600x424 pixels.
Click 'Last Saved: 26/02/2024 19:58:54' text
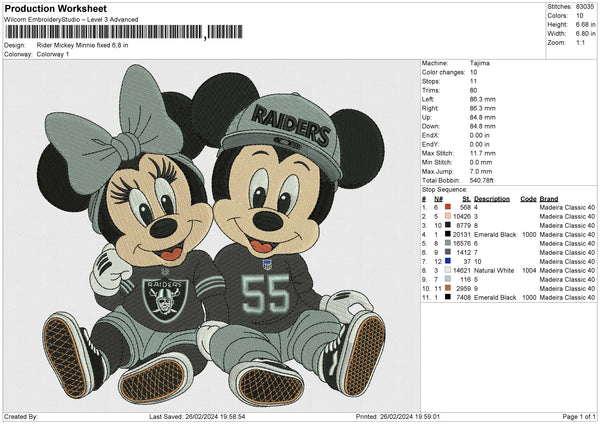coord(197,416)
